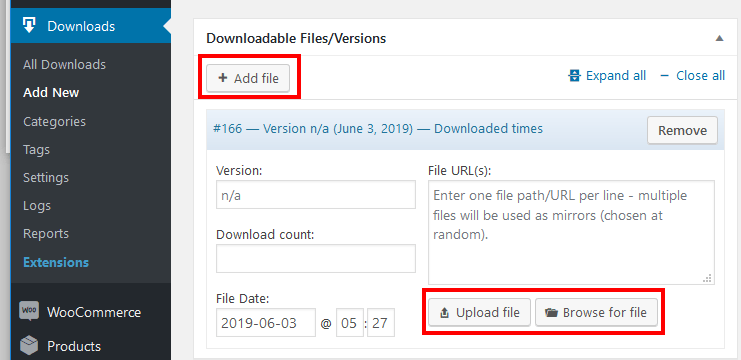Open All Downloads in the sidebar
The height and width of the screenshot is (360, 741).
[64, 65]
